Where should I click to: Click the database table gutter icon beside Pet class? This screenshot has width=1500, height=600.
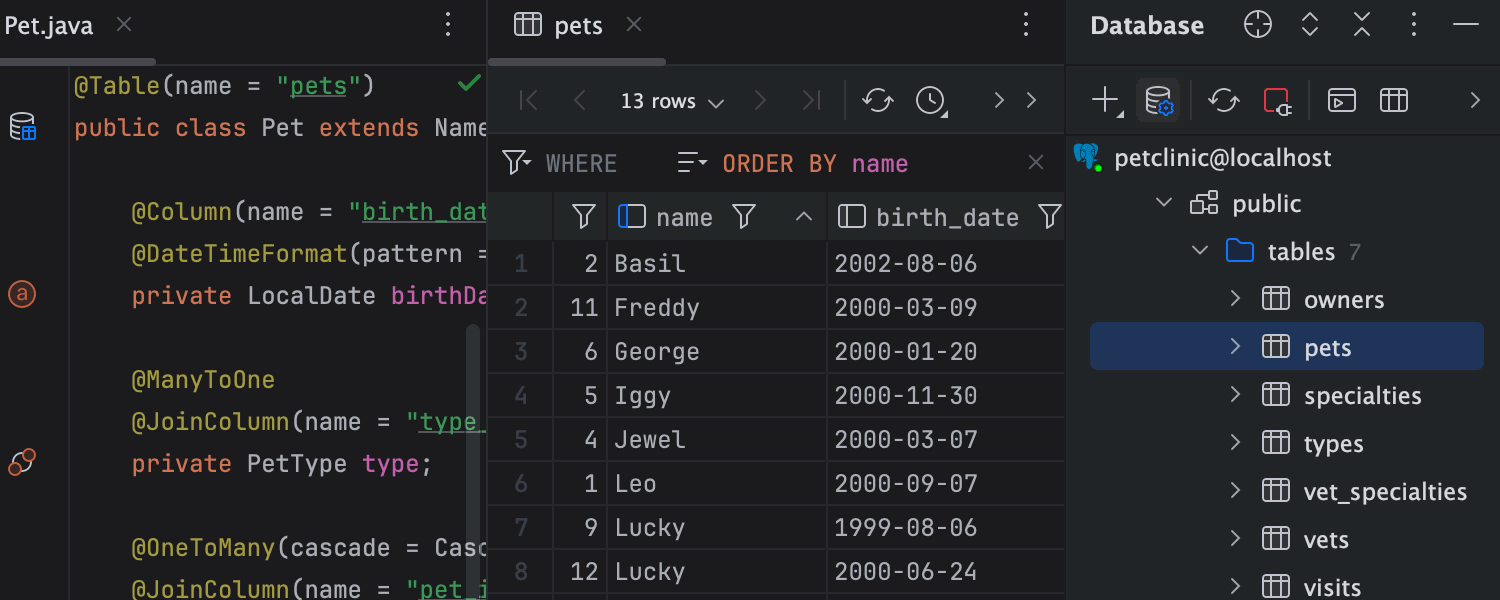click(22, 127)
